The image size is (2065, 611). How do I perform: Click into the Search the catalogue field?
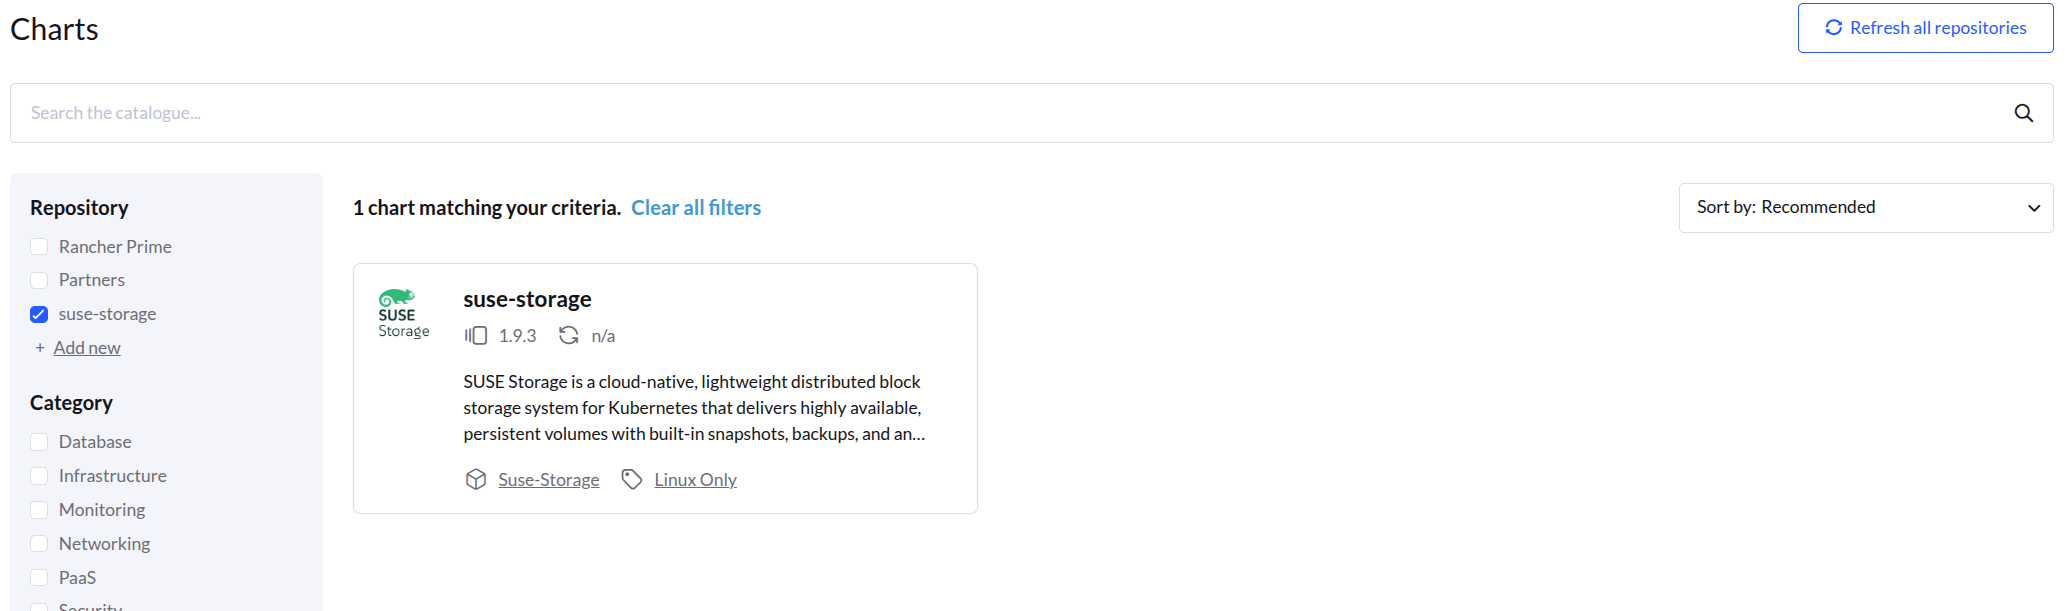1000,113
